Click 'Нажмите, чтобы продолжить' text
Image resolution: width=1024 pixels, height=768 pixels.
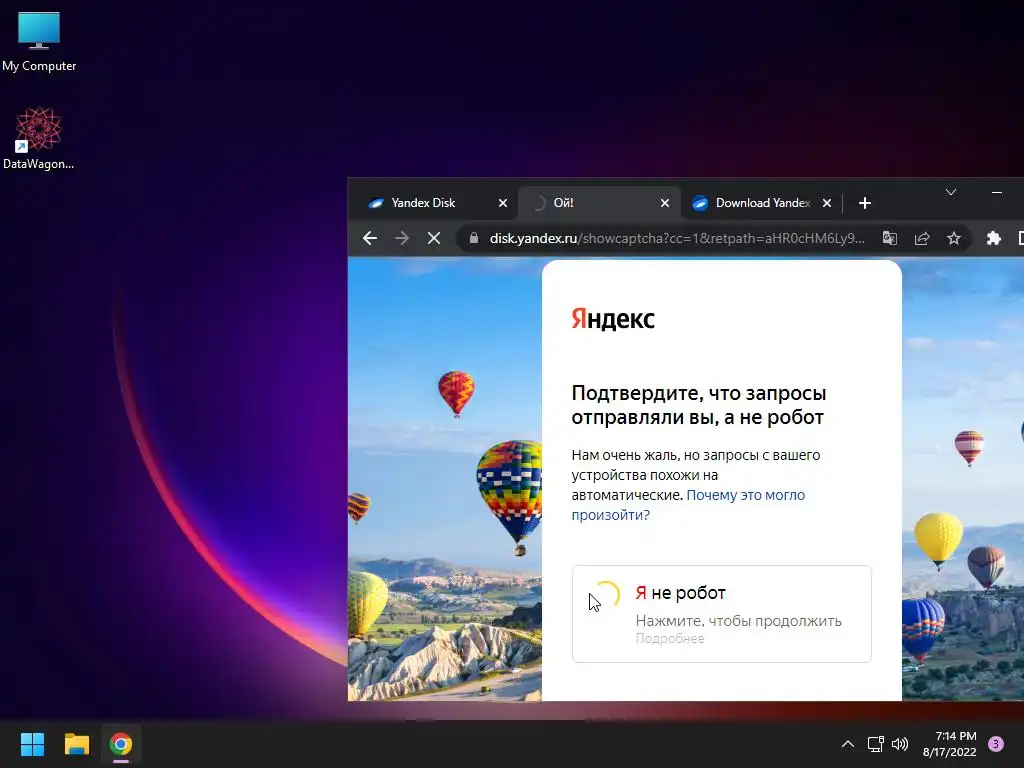pos(738,621)
